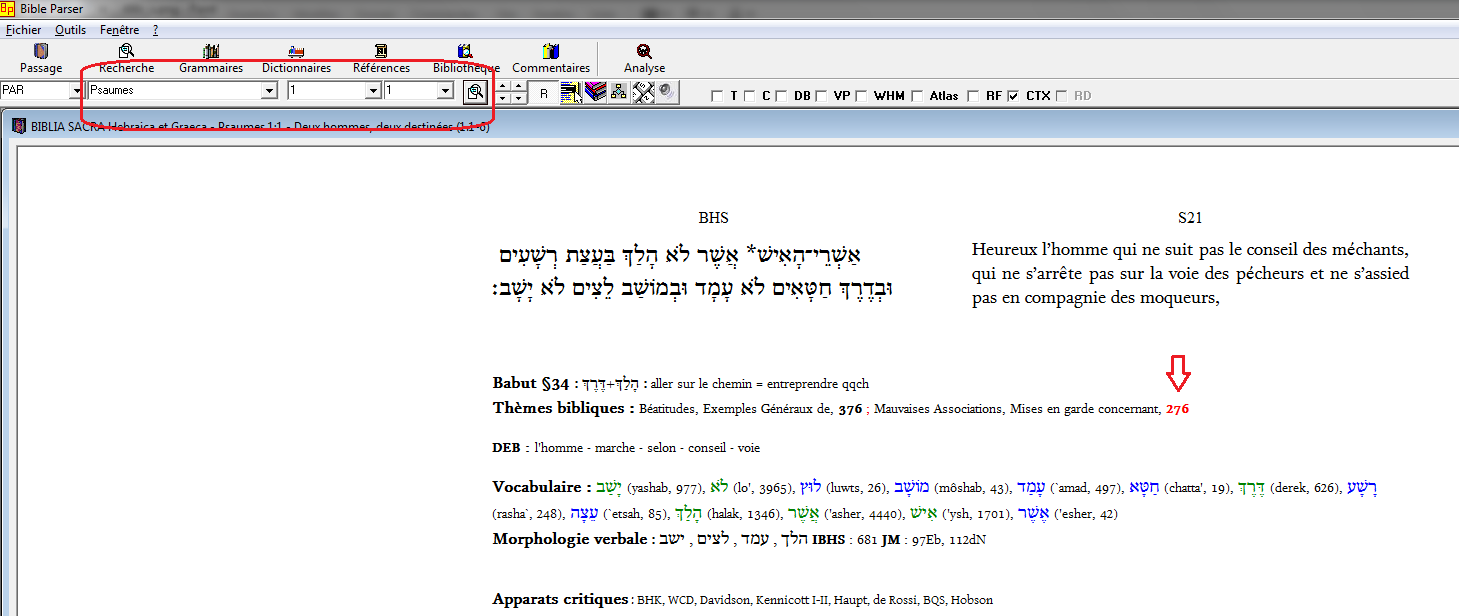Click the R button in toolbar
The width and height of the screenshot is (1459, 616).
(x=544, y=92)
